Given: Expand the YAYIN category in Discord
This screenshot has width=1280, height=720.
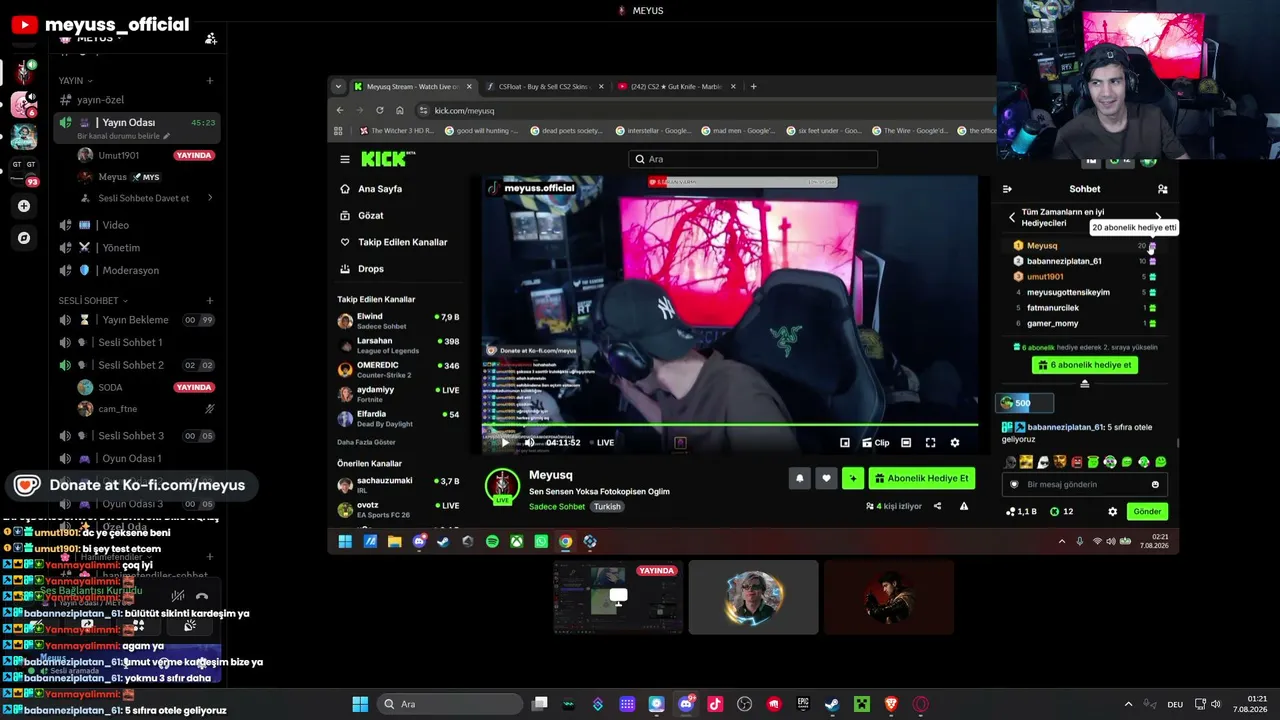Looking at the screenshot, I should (x=76, y=81).
